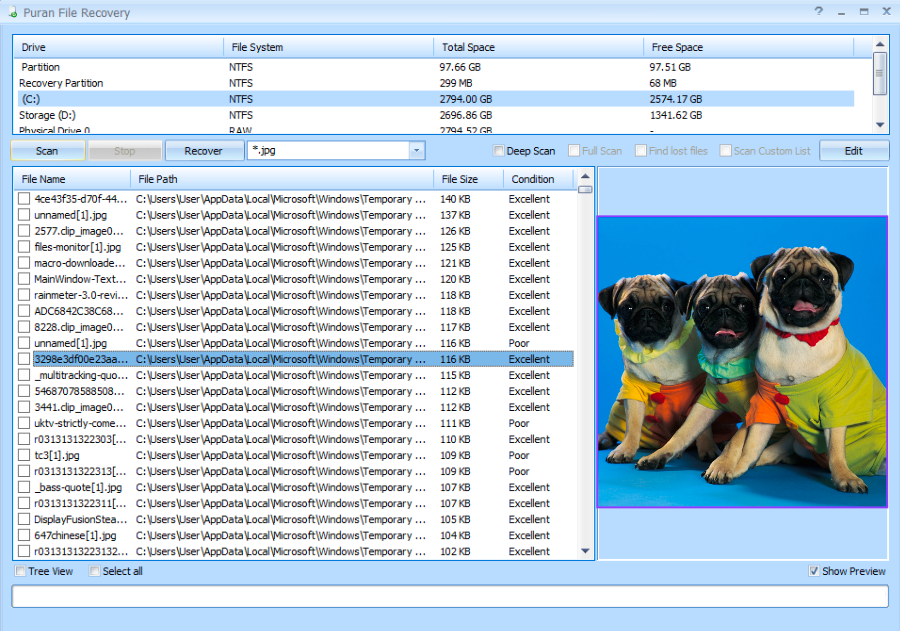
Task: Click the Recover button
Action: click(x=203, y=151)
